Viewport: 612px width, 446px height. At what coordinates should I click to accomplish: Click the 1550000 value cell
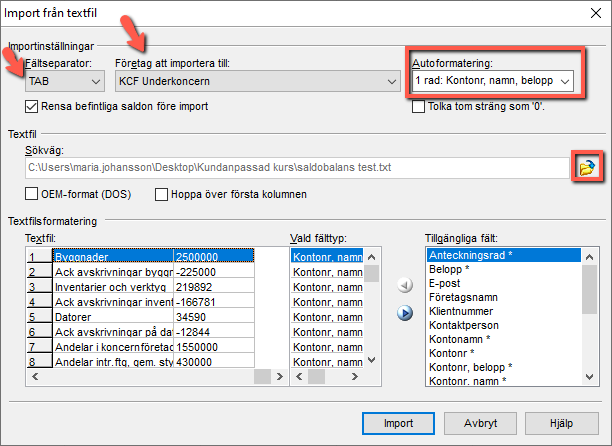point(214,347)
